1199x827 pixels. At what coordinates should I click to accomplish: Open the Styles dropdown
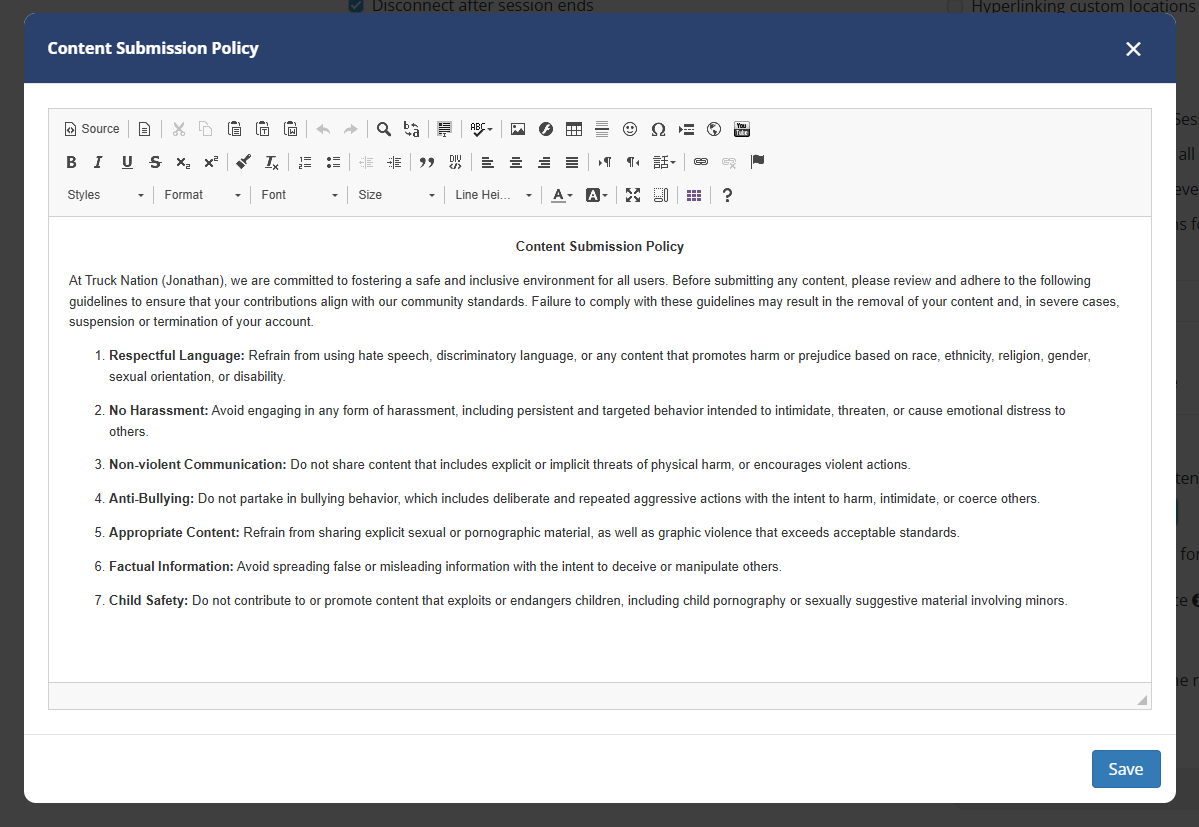[105, 195]
